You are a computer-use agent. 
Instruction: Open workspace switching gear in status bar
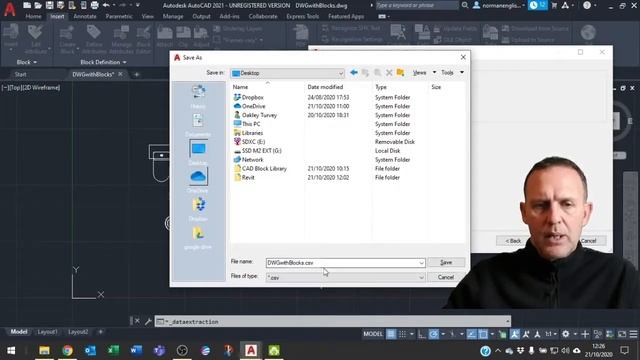tap(565, 334)
